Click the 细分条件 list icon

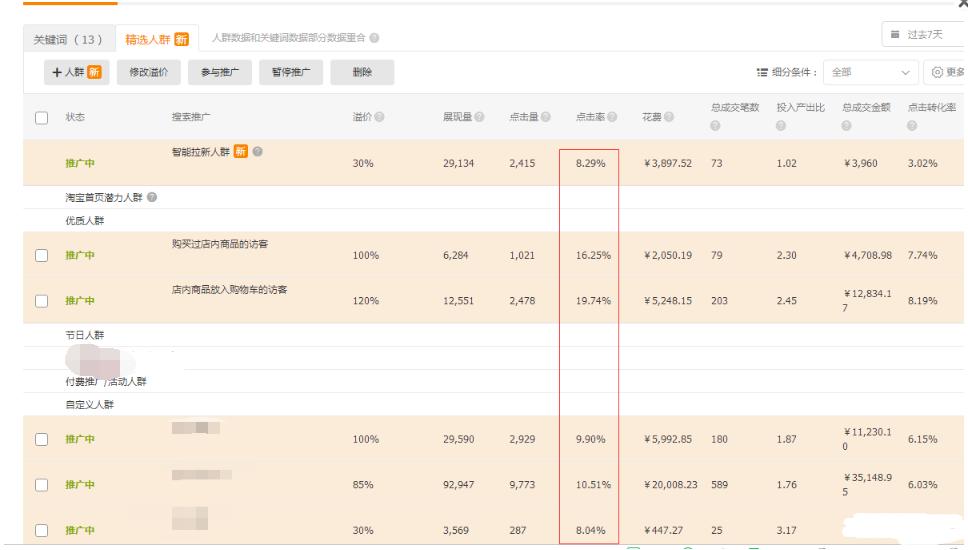762,72
